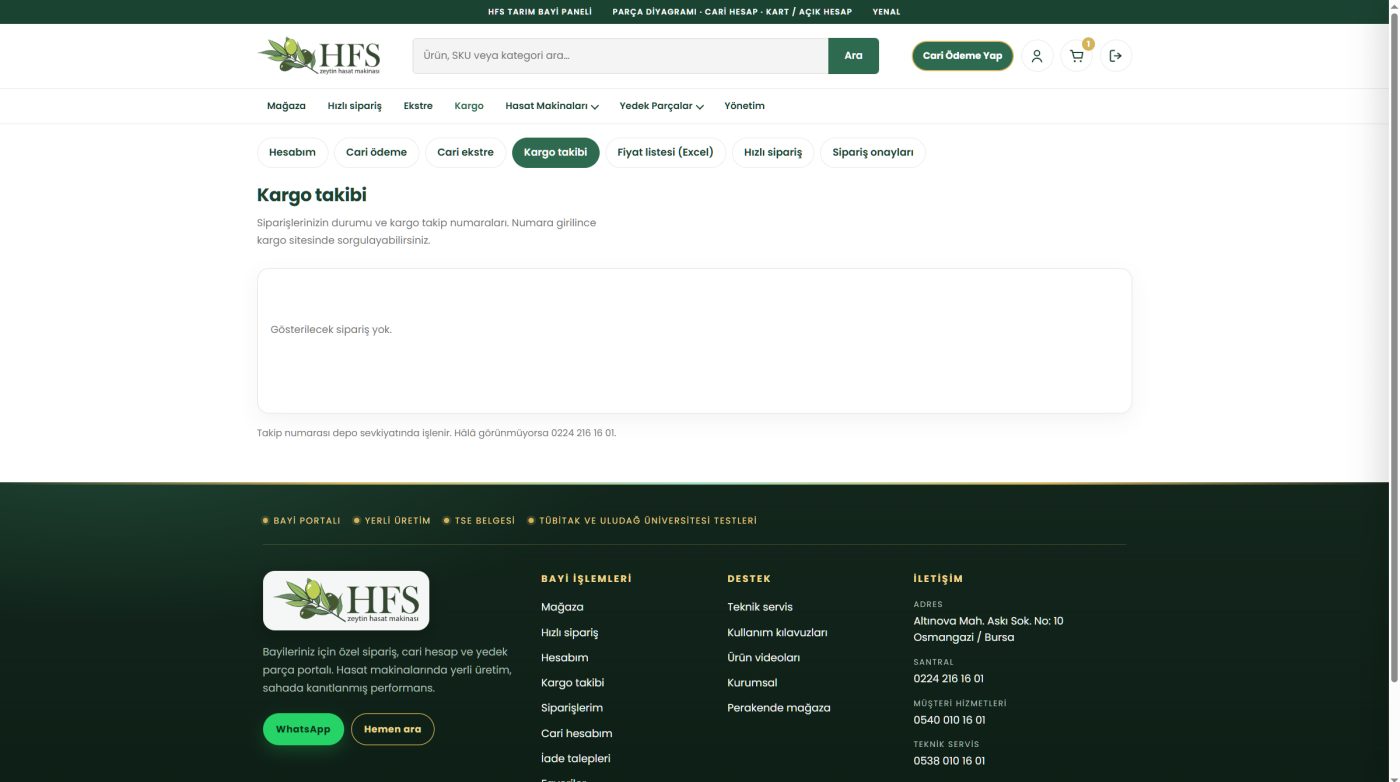Select Kargo in the navigation bar
The image size is (1400, 782).
point(469,106)
